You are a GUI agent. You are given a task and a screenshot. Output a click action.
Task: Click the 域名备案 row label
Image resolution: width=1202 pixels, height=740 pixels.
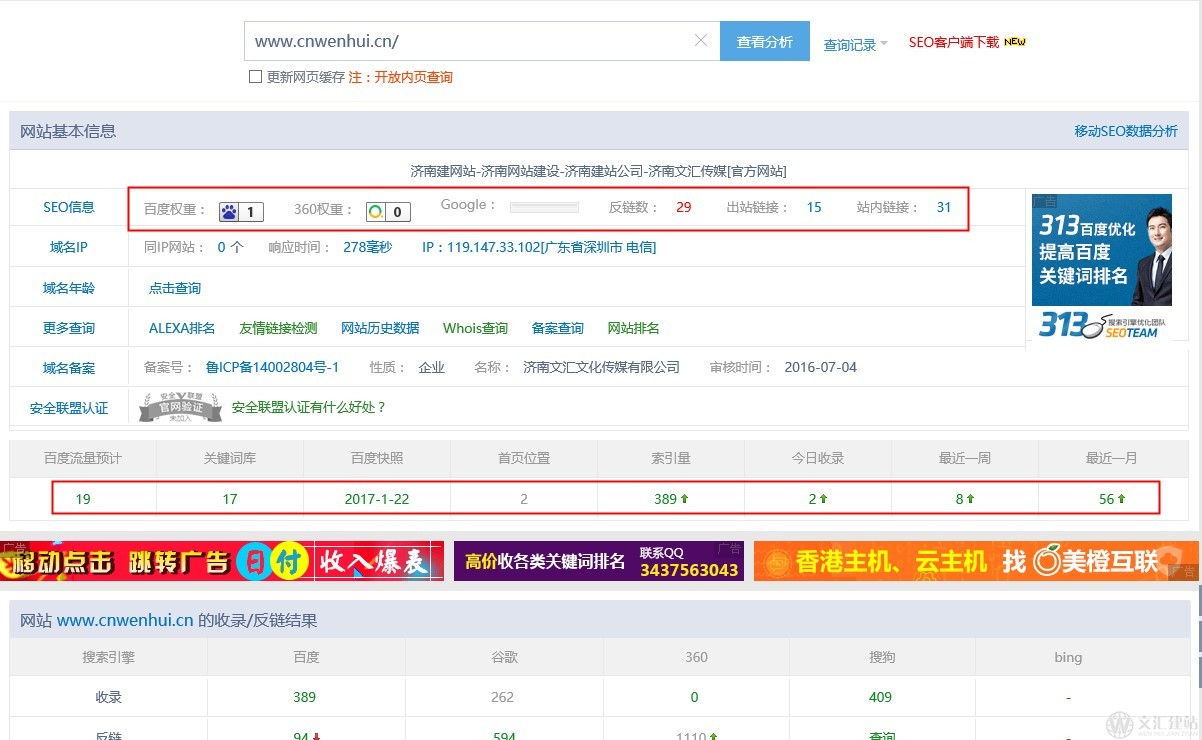pos(69,368)
